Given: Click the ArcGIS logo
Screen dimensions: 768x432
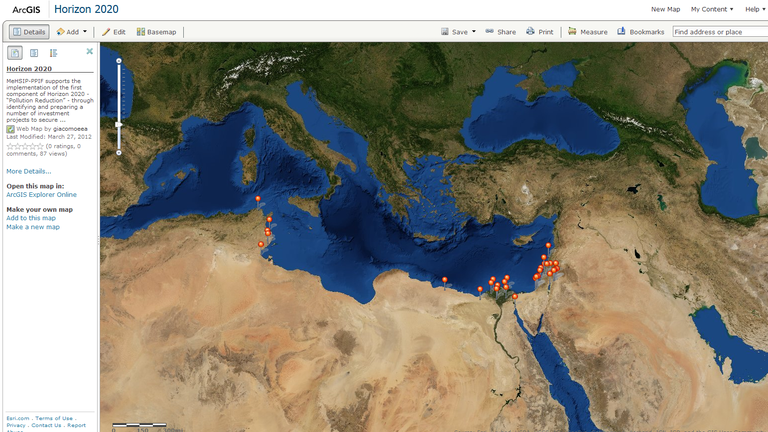Looking at the screenshot, I should point(26,10).
